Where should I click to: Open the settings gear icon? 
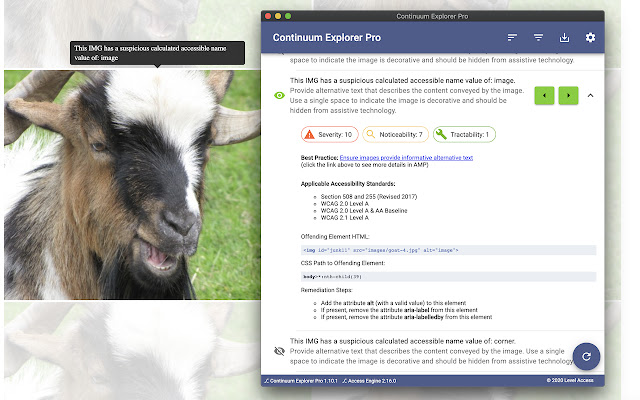[x=590, y=38]
